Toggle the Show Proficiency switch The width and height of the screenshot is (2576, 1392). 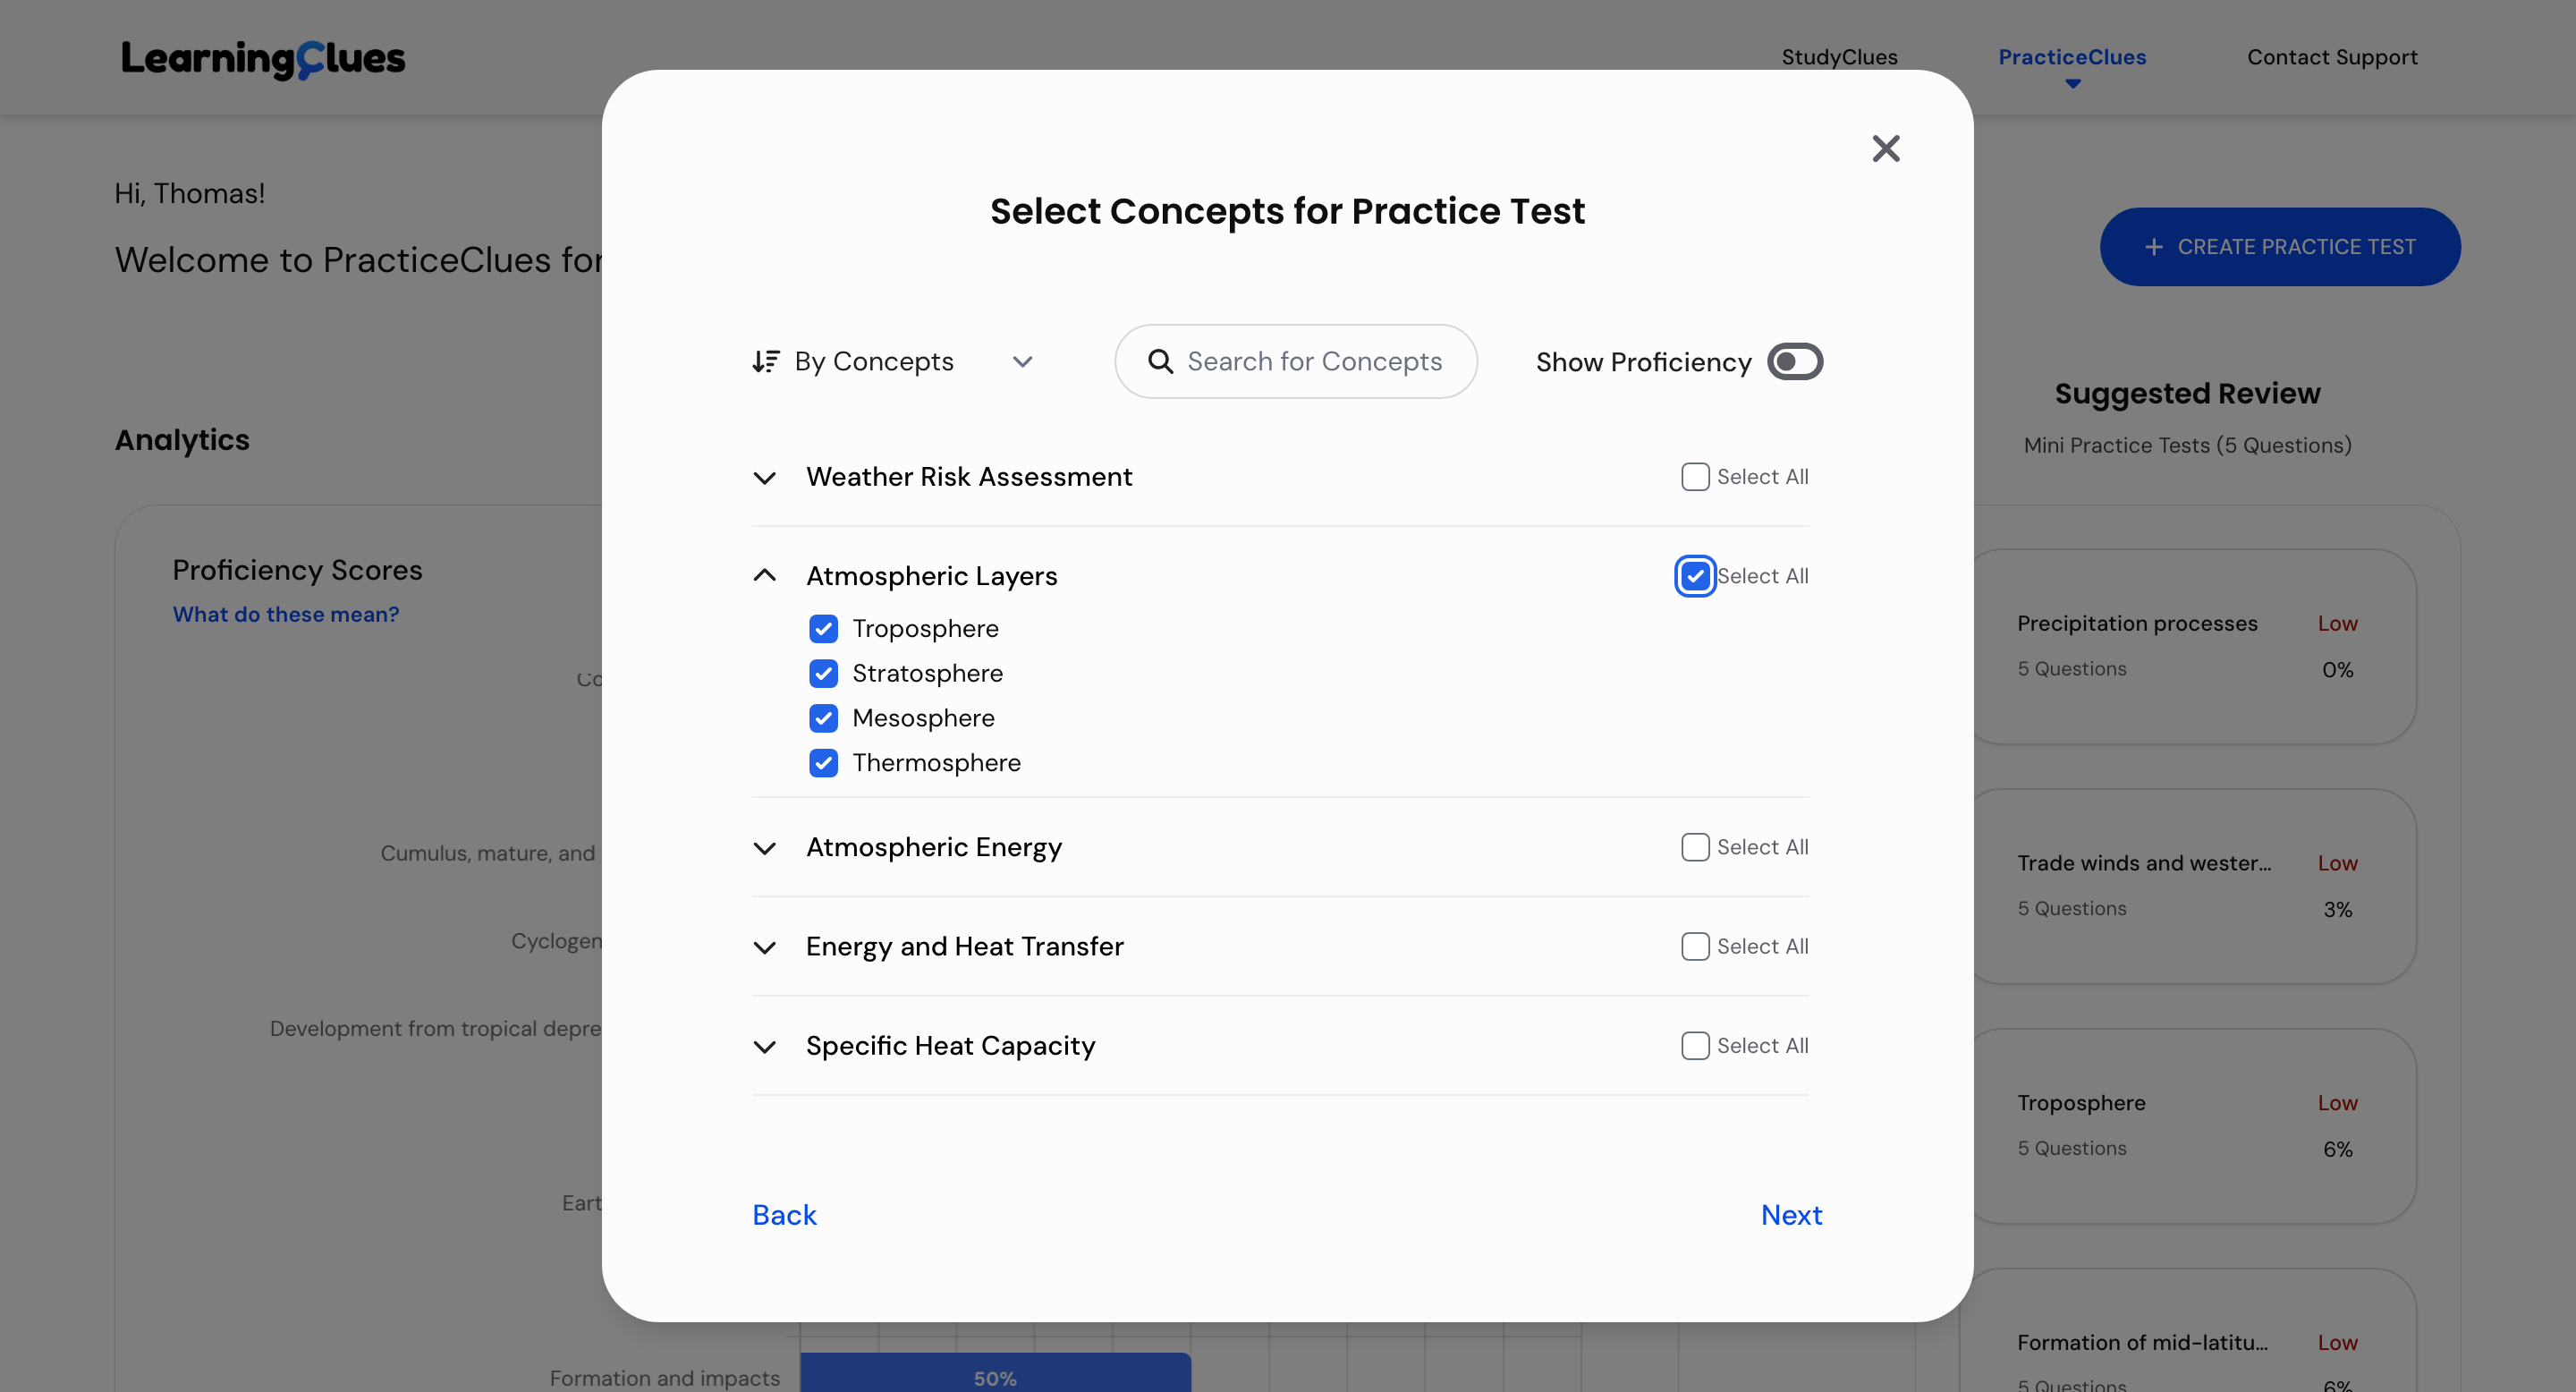pyautogui.click(x=1794, y=362)
